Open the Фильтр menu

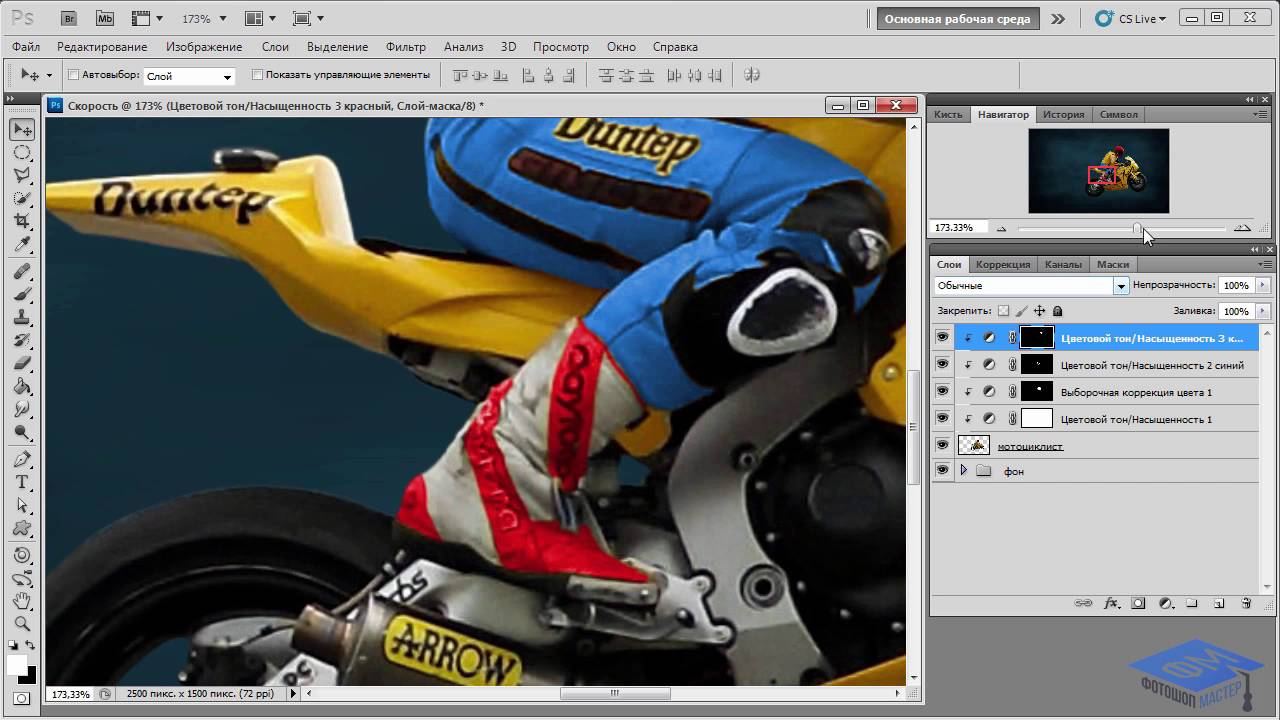click(x=405, y=47)
